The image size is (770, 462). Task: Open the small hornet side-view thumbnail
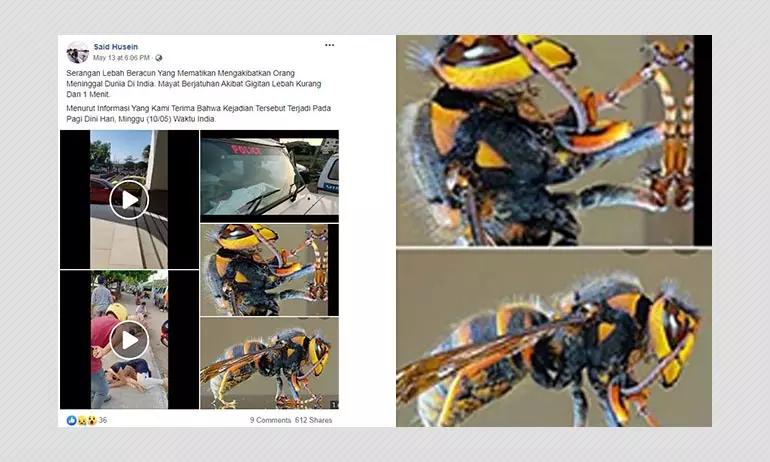coord(269,363)
